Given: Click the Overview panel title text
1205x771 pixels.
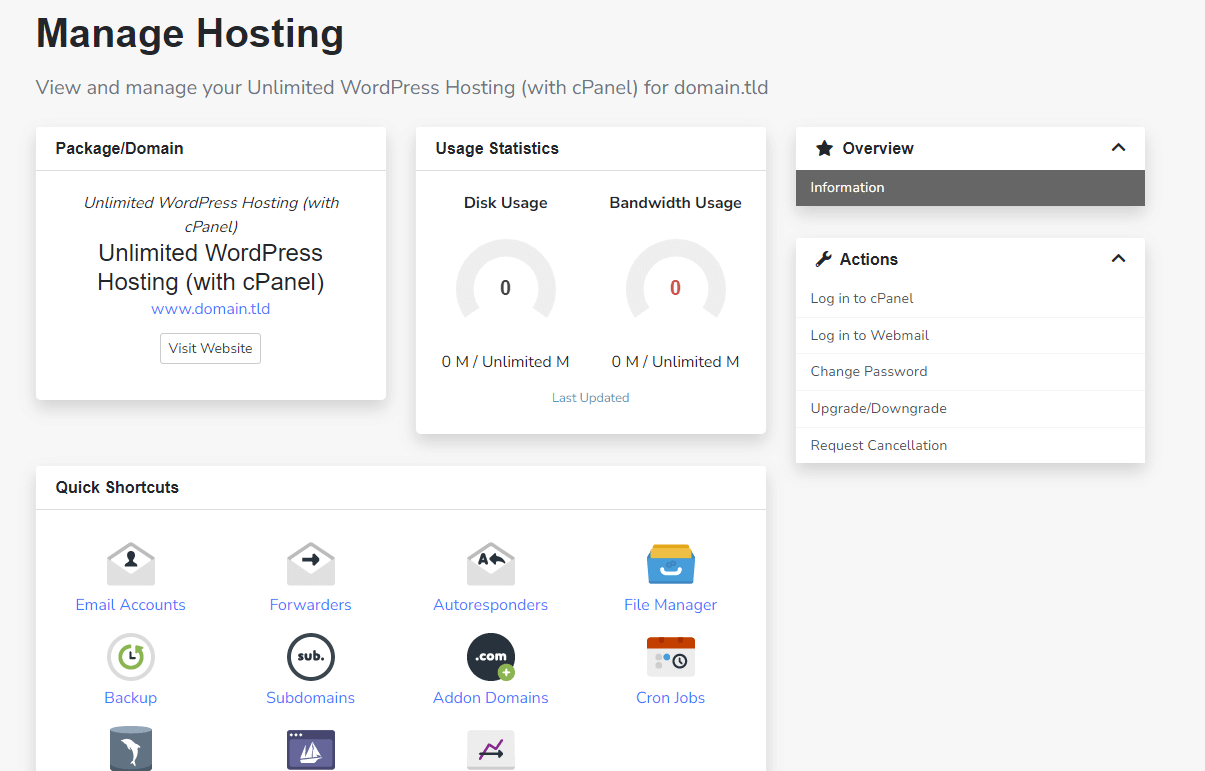Looking at the screenshot, I should pos(878,148).
